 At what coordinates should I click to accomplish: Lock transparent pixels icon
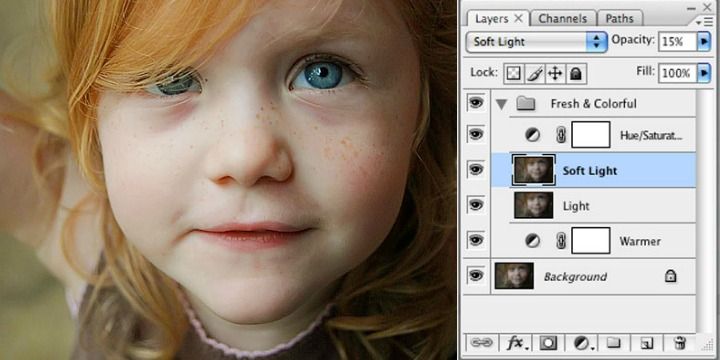513,73
